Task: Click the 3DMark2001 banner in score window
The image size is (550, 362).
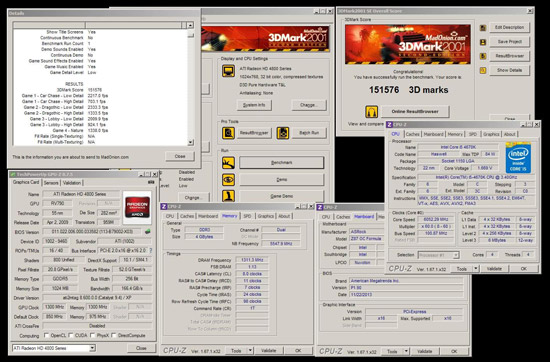Action: [408, 45]
